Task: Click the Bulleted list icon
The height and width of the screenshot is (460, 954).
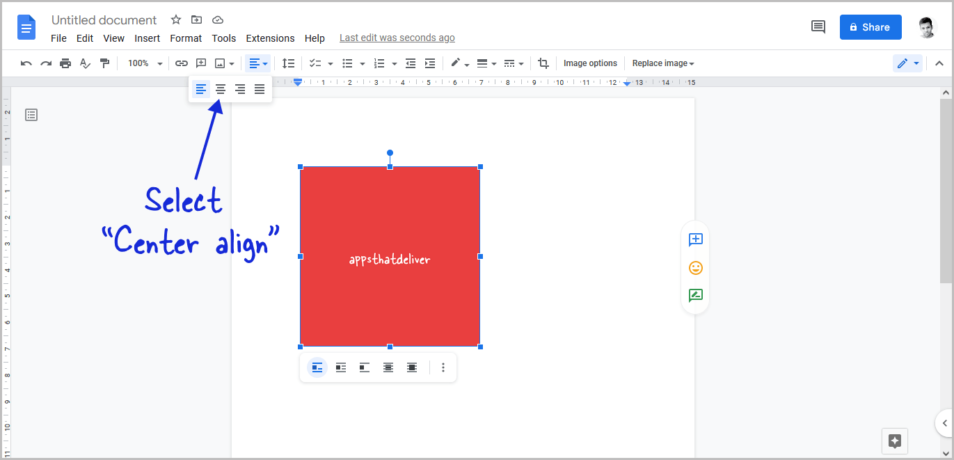Action: coord(347,63)
